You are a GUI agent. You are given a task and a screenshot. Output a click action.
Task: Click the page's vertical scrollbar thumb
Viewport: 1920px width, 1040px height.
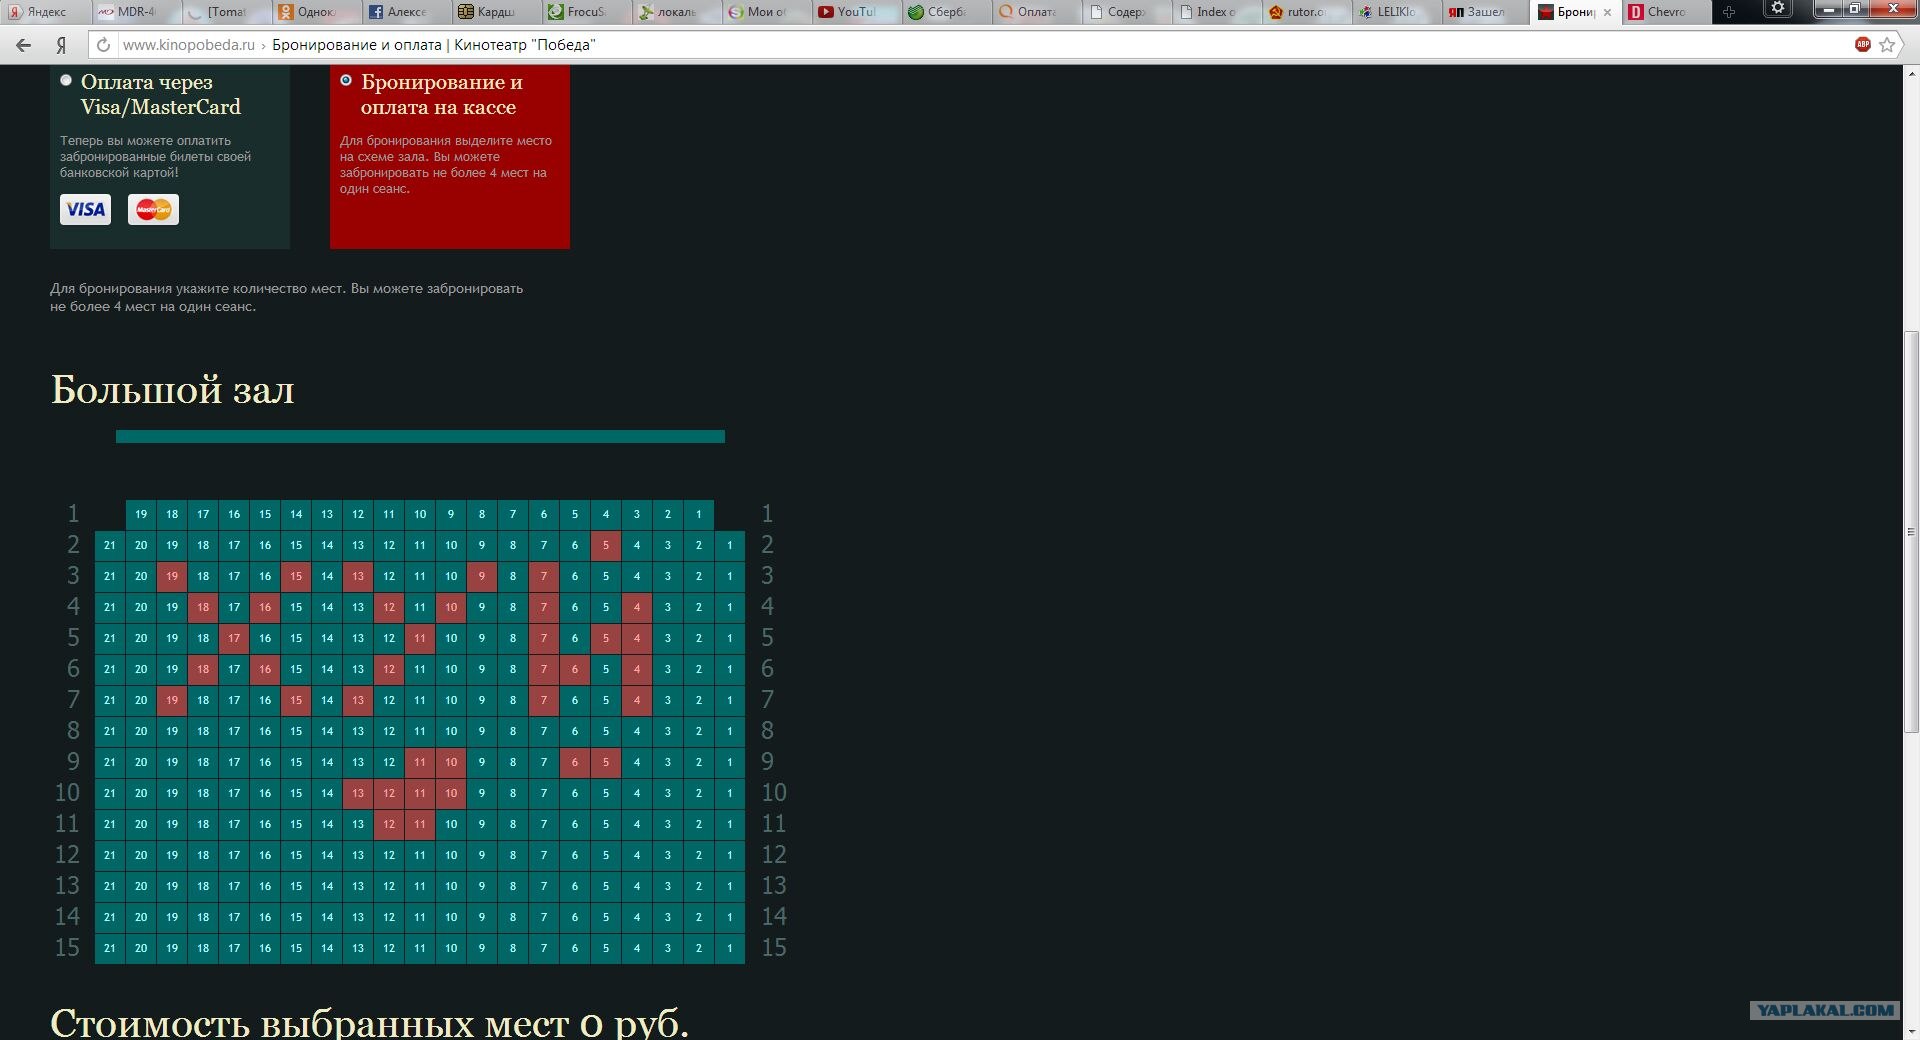tap(1911, 530)
